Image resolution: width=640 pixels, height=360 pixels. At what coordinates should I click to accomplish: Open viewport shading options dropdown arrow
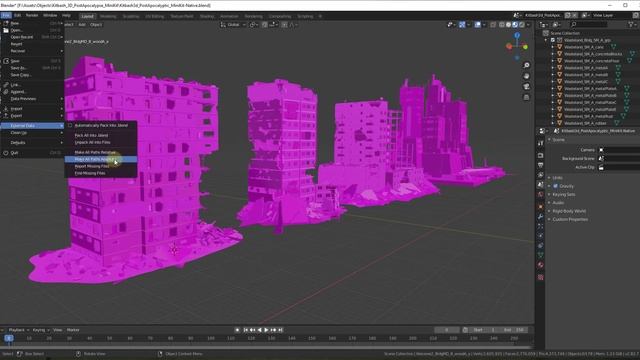click(x=528, y=25)
